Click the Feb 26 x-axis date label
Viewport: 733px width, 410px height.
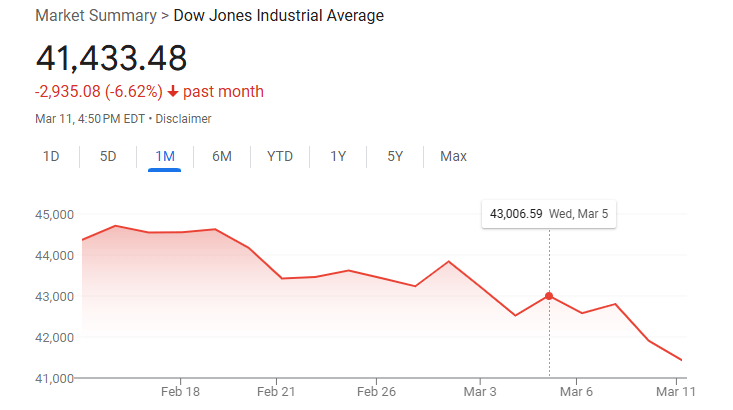click(376, 390)
